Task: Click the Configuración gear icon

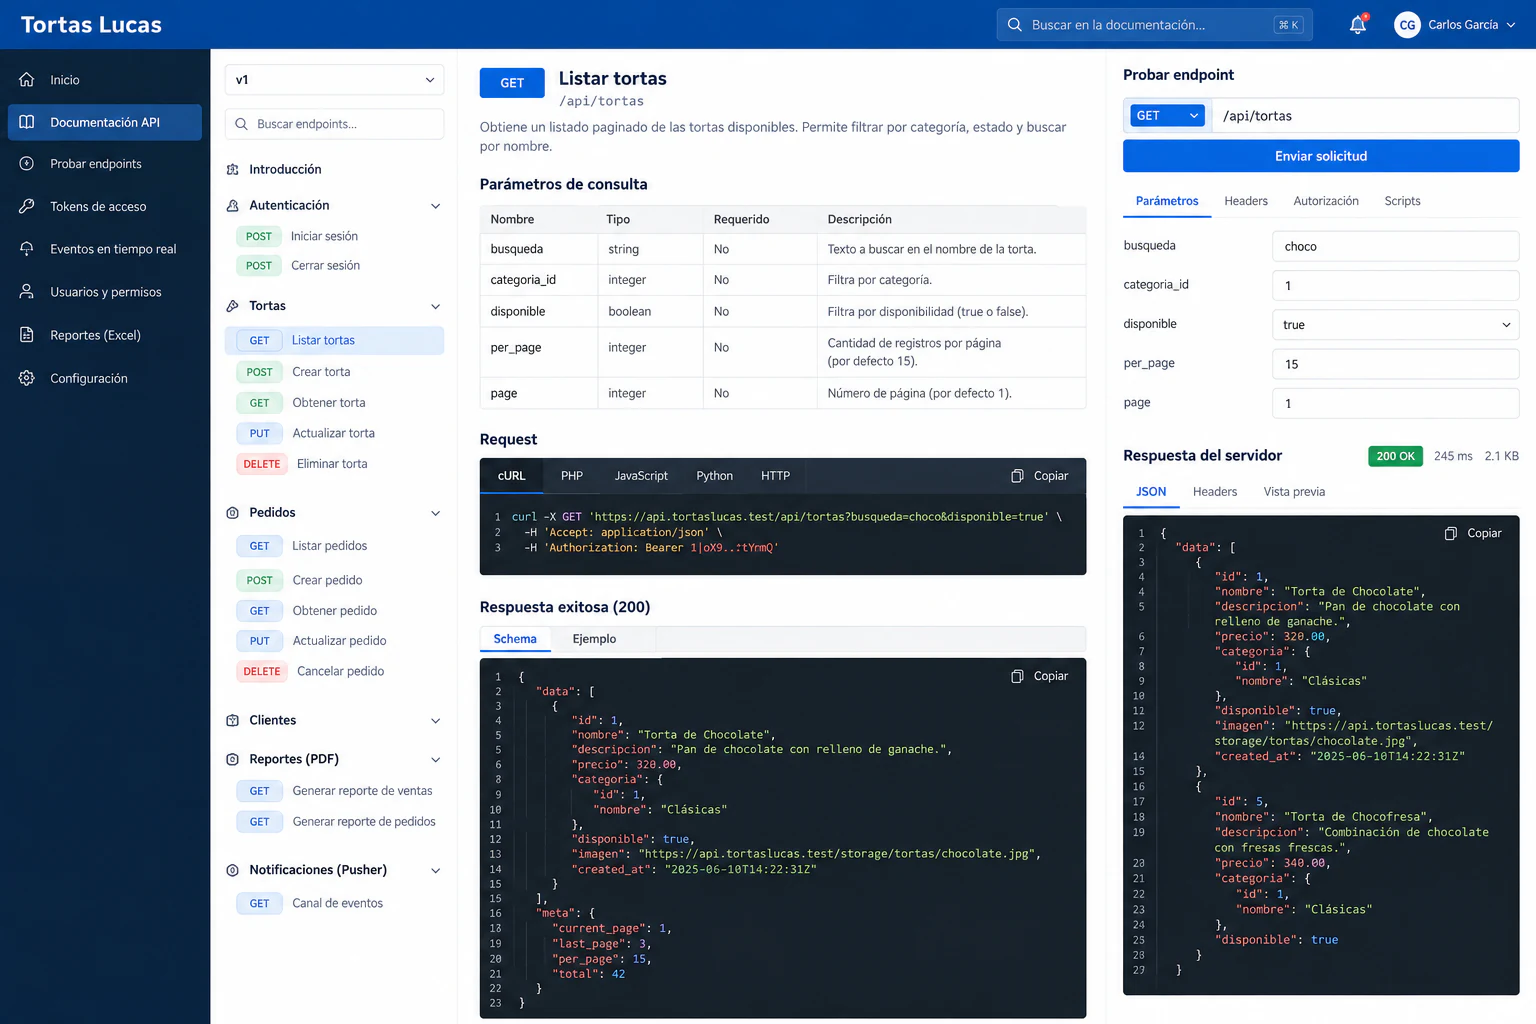Action: click(x=27, y=377)
